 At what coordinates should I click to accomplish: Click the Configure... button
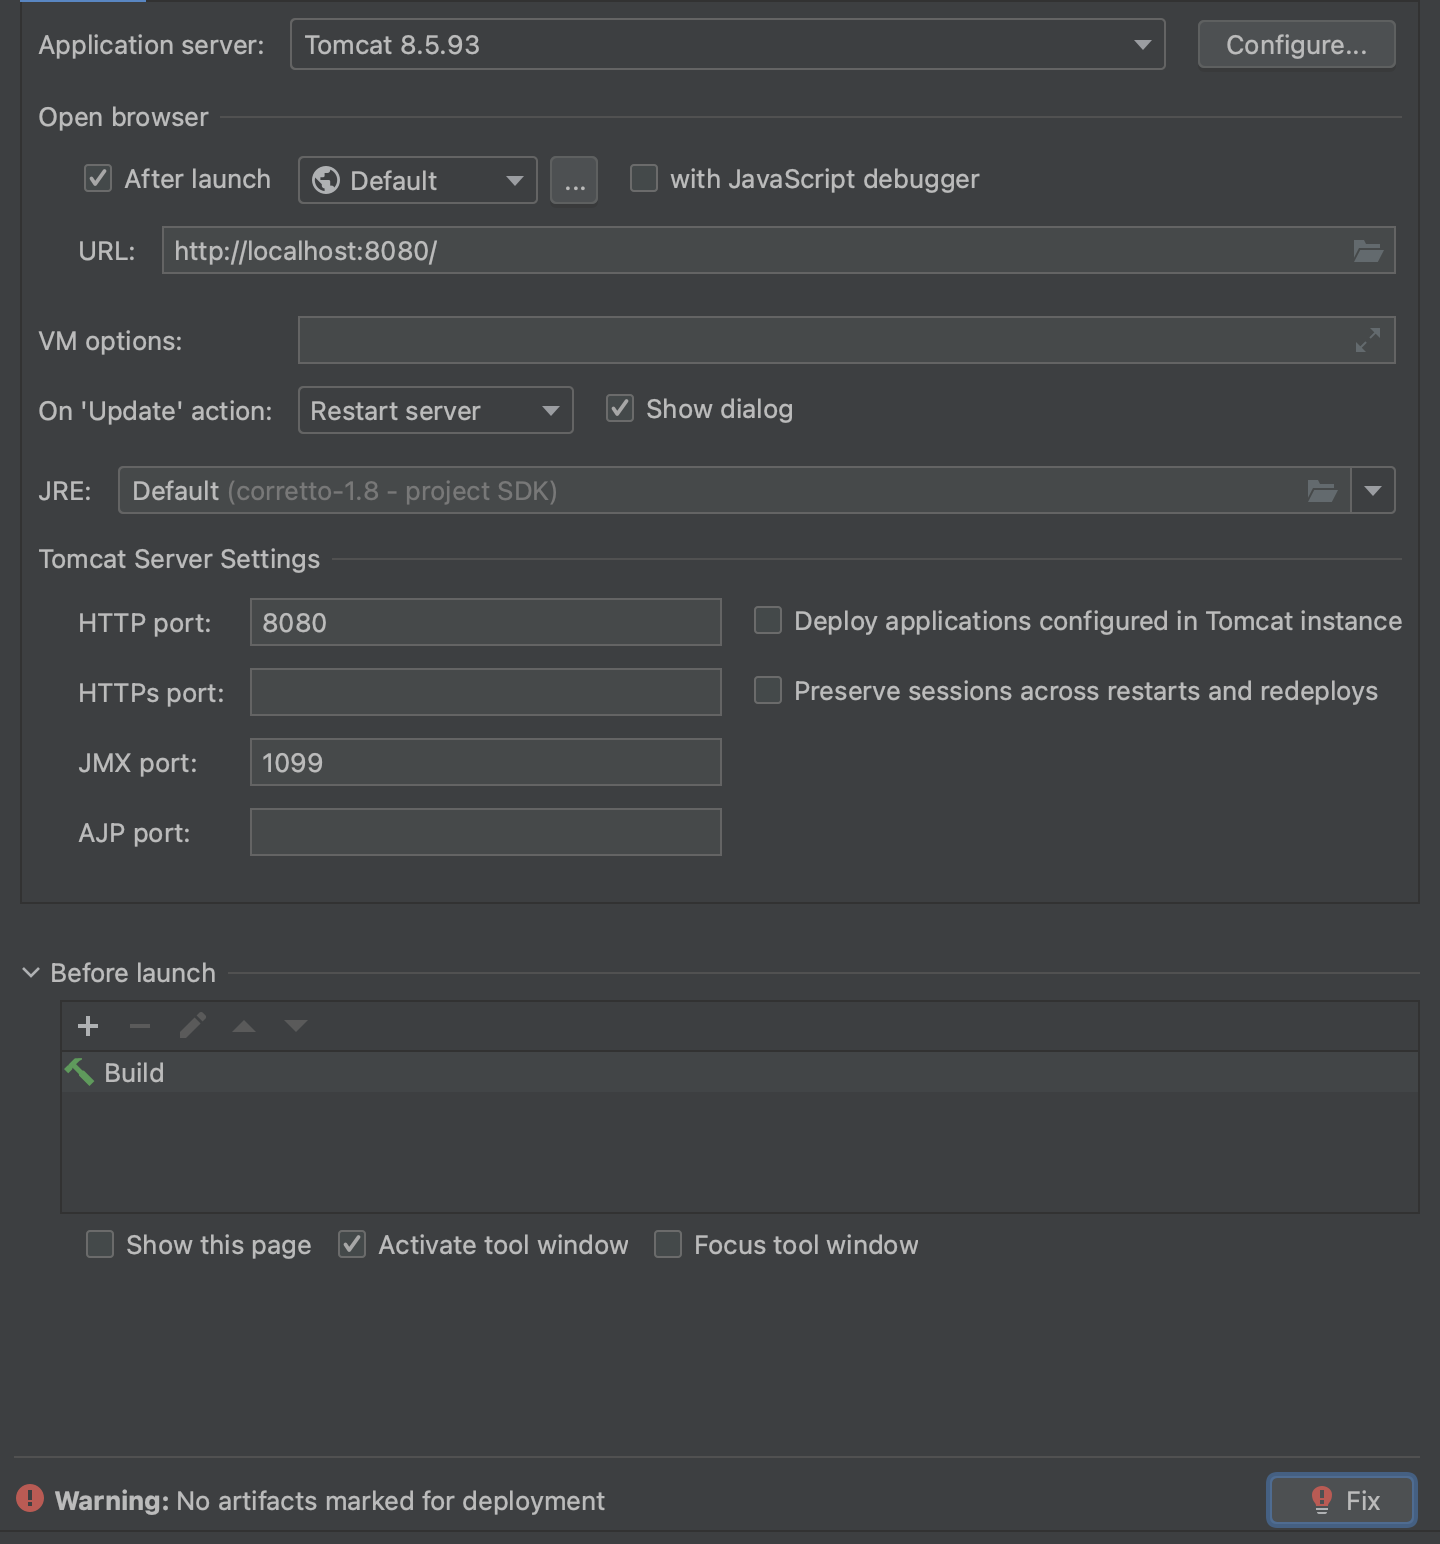[x=1296, y=45]
